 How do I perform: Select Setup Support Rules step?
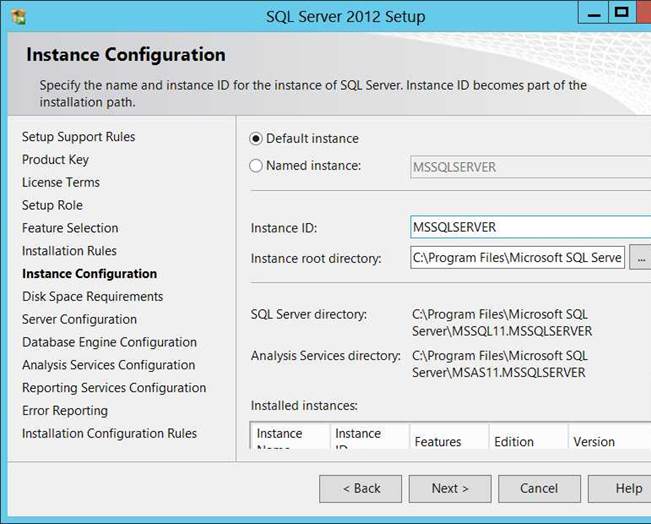coord(78,137)
